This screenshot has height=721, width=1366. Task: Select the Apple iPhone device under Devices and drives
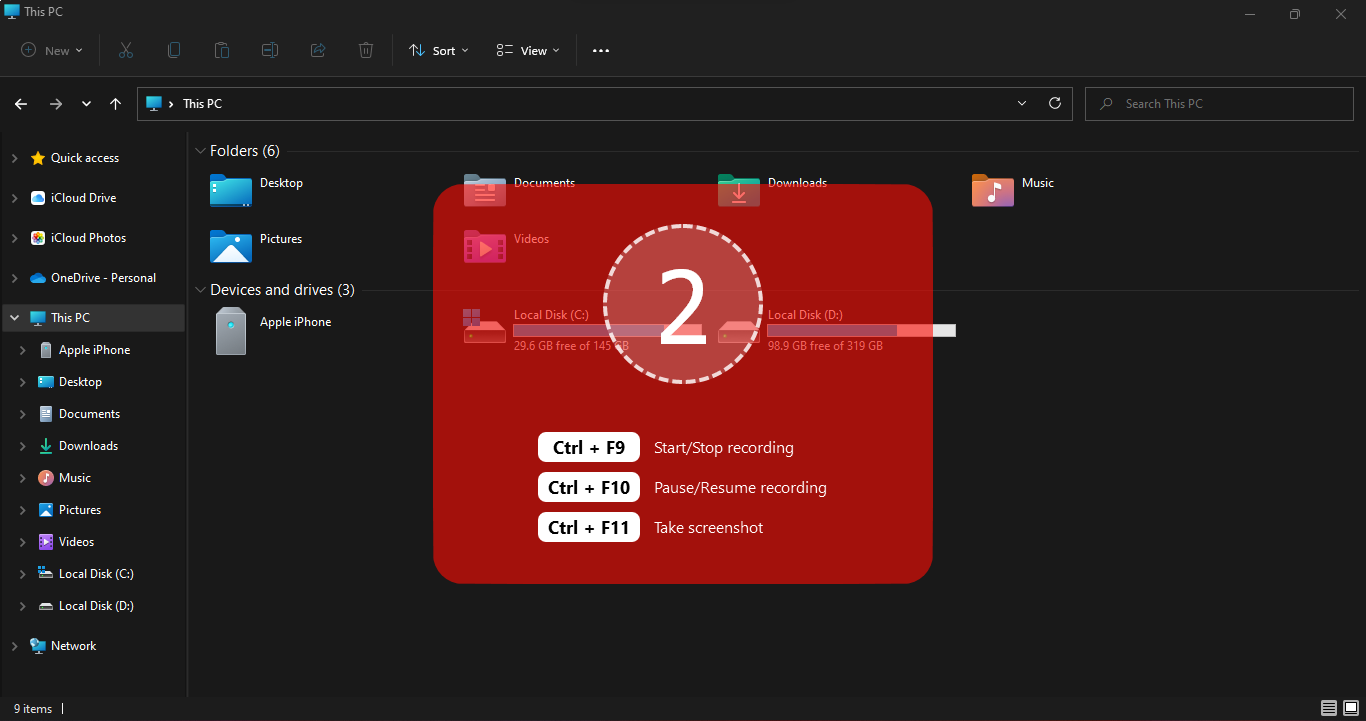(273, 331)
